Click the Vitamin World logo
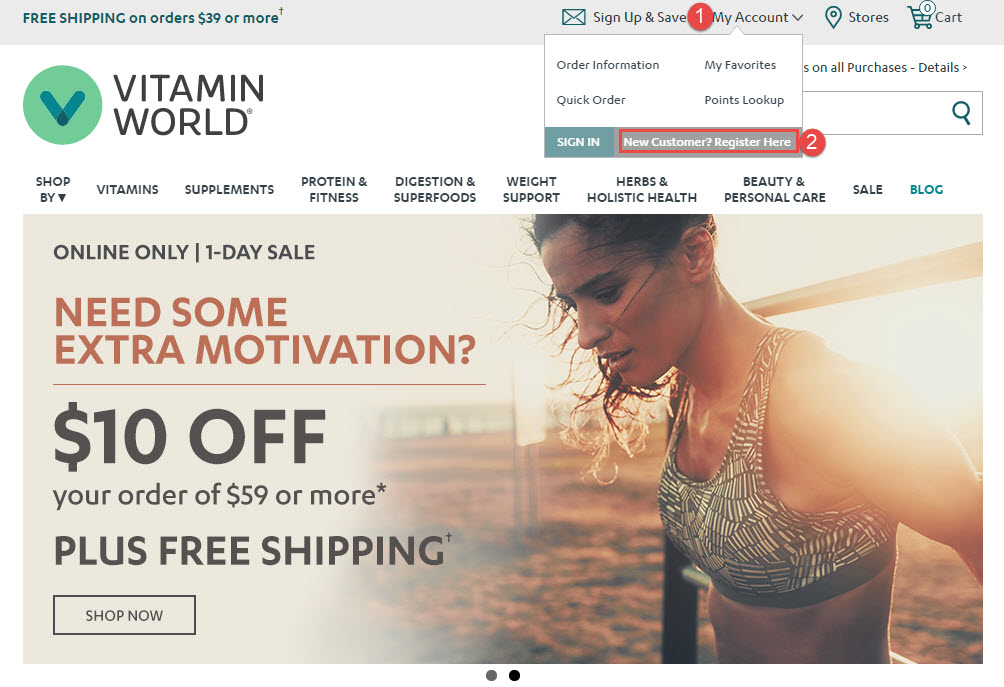The height and width of the screenshot is (687, 1004). click(143, 104)
